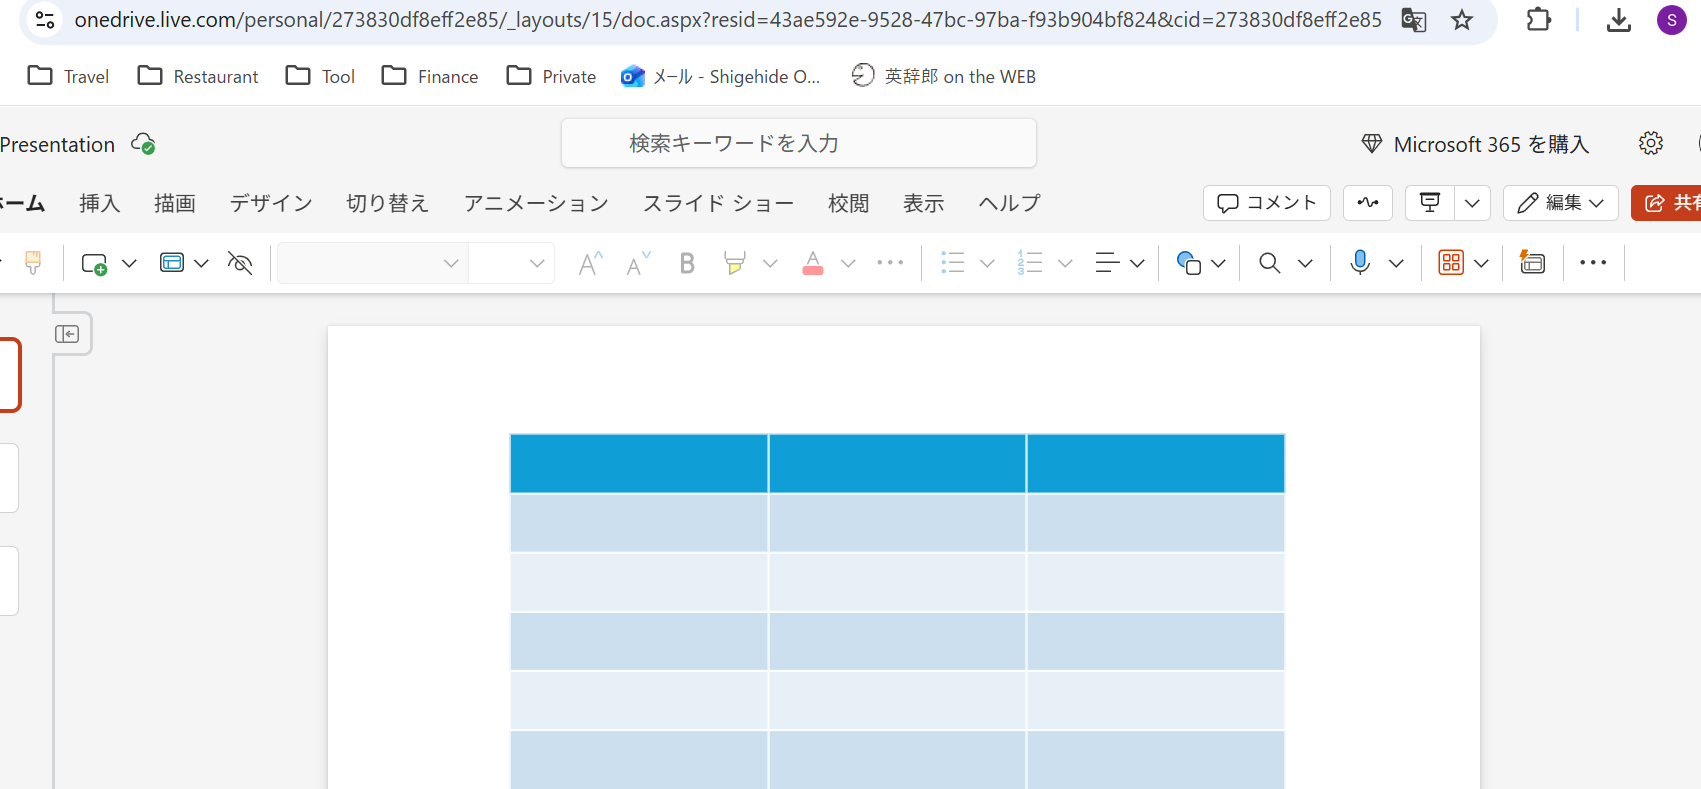The width and height of the screenshot is (1701, 789).
Task: Bookmark this page with star icon
Action: [x=1462, y=20]
